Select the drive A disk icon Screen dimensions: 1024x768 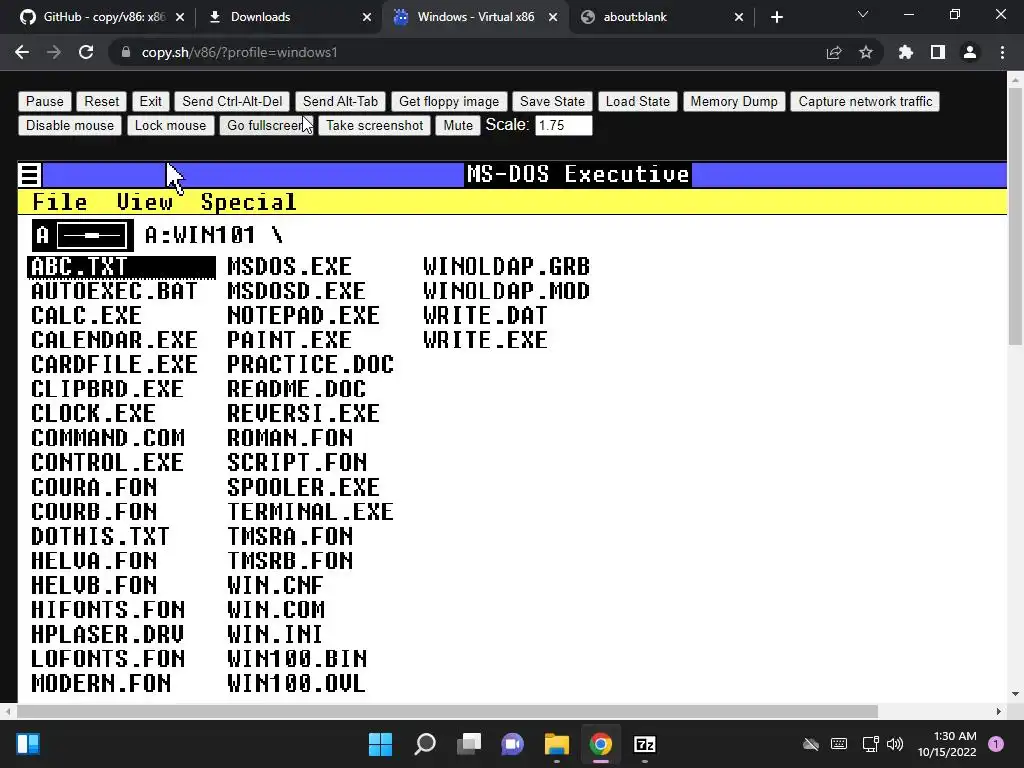coord(83,236)
